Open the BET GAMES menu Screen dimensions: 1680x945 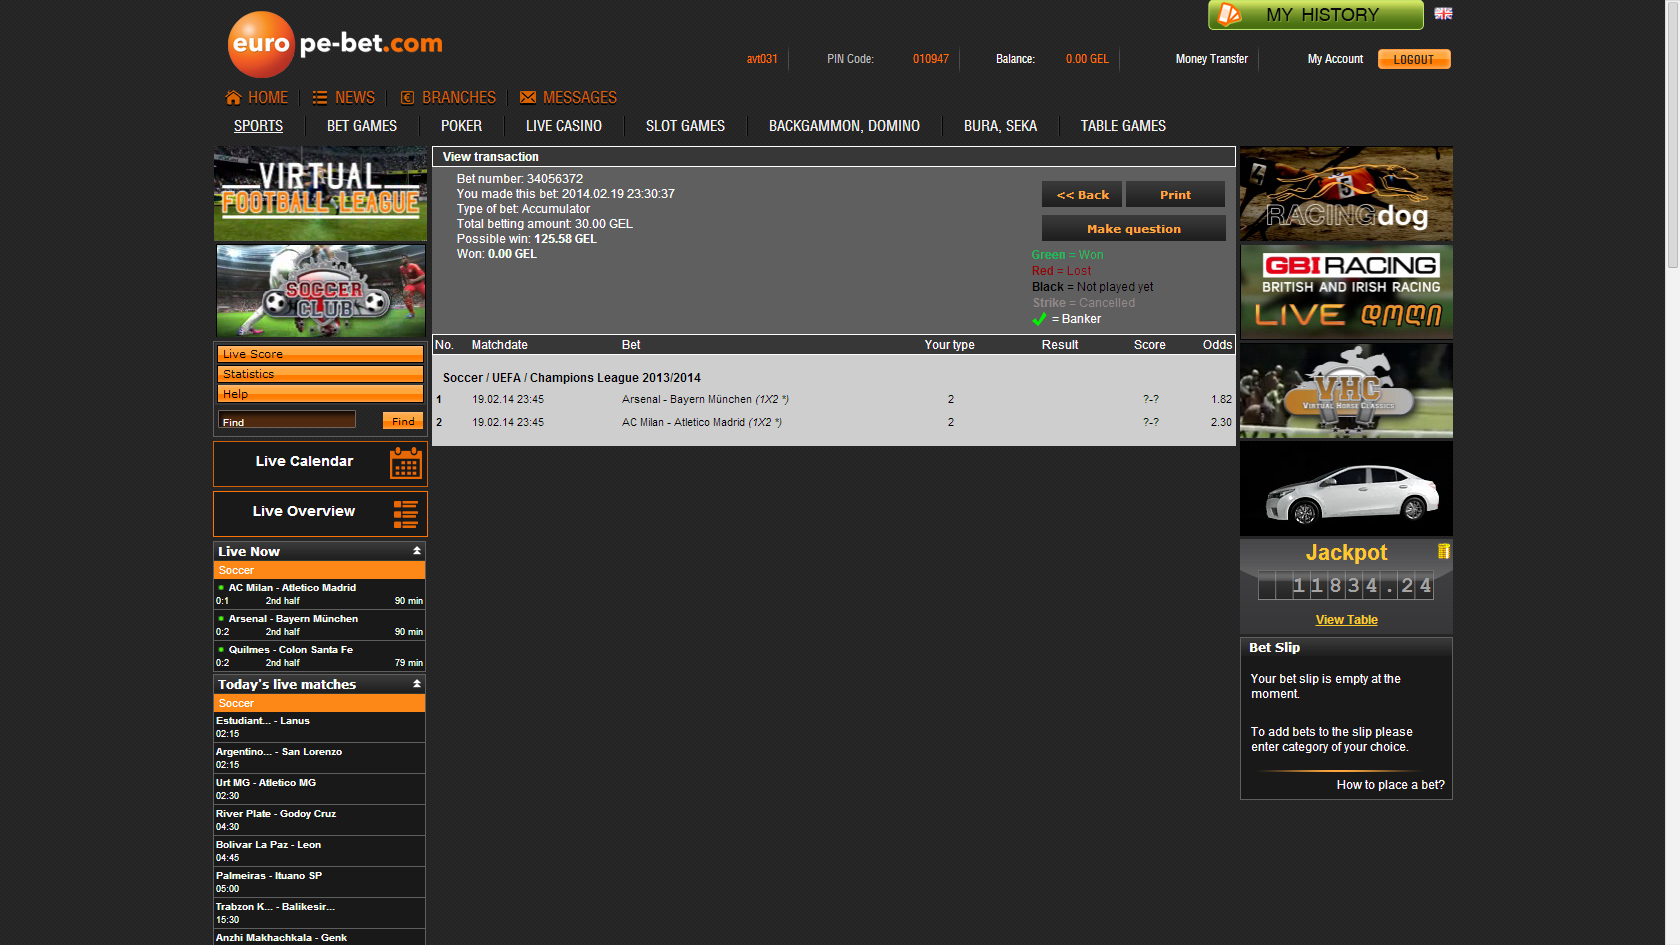pos(362,126)
